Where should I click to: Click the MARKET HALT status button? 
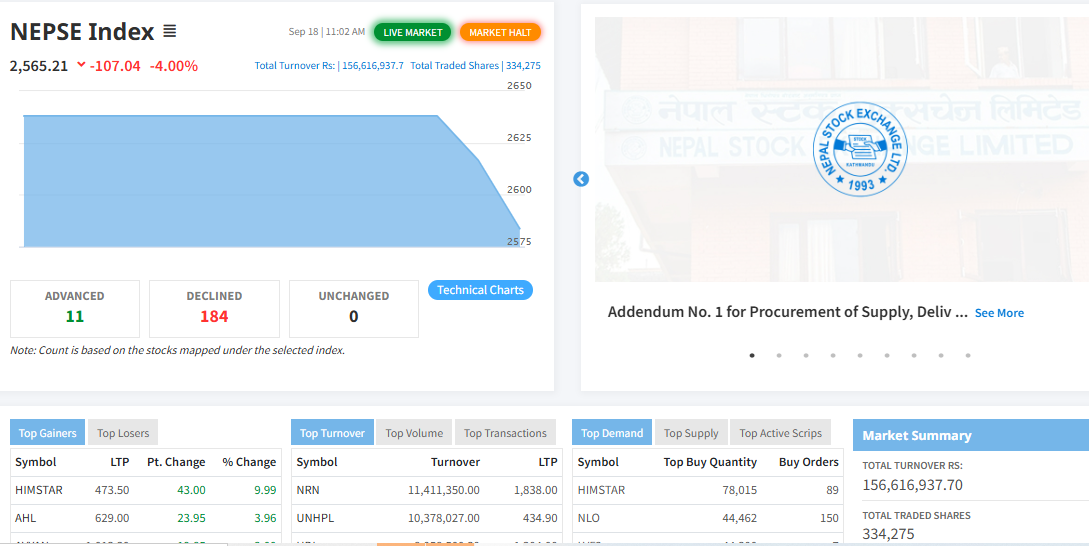pos(500,32)
